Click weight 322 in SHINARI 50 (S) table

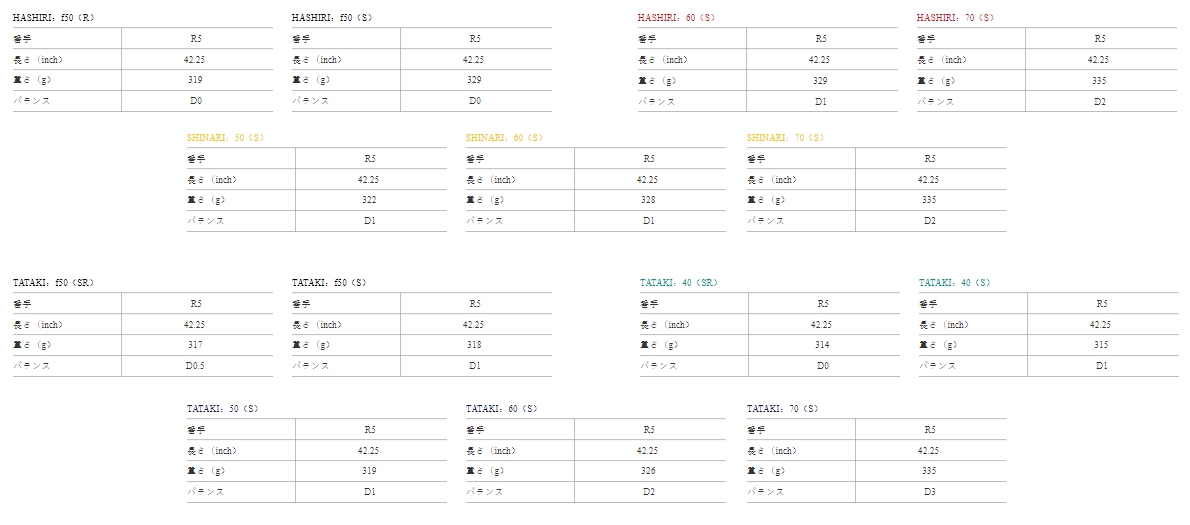tap(369, 200)
